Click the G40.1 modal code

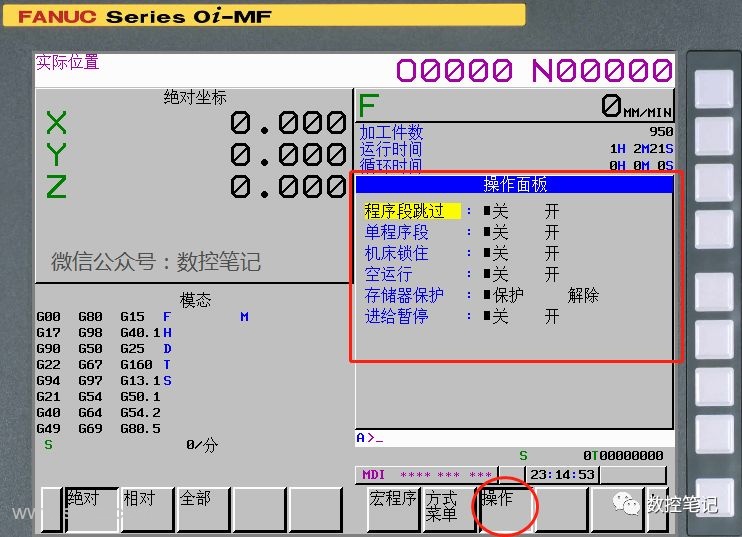[x=141, y=333]
